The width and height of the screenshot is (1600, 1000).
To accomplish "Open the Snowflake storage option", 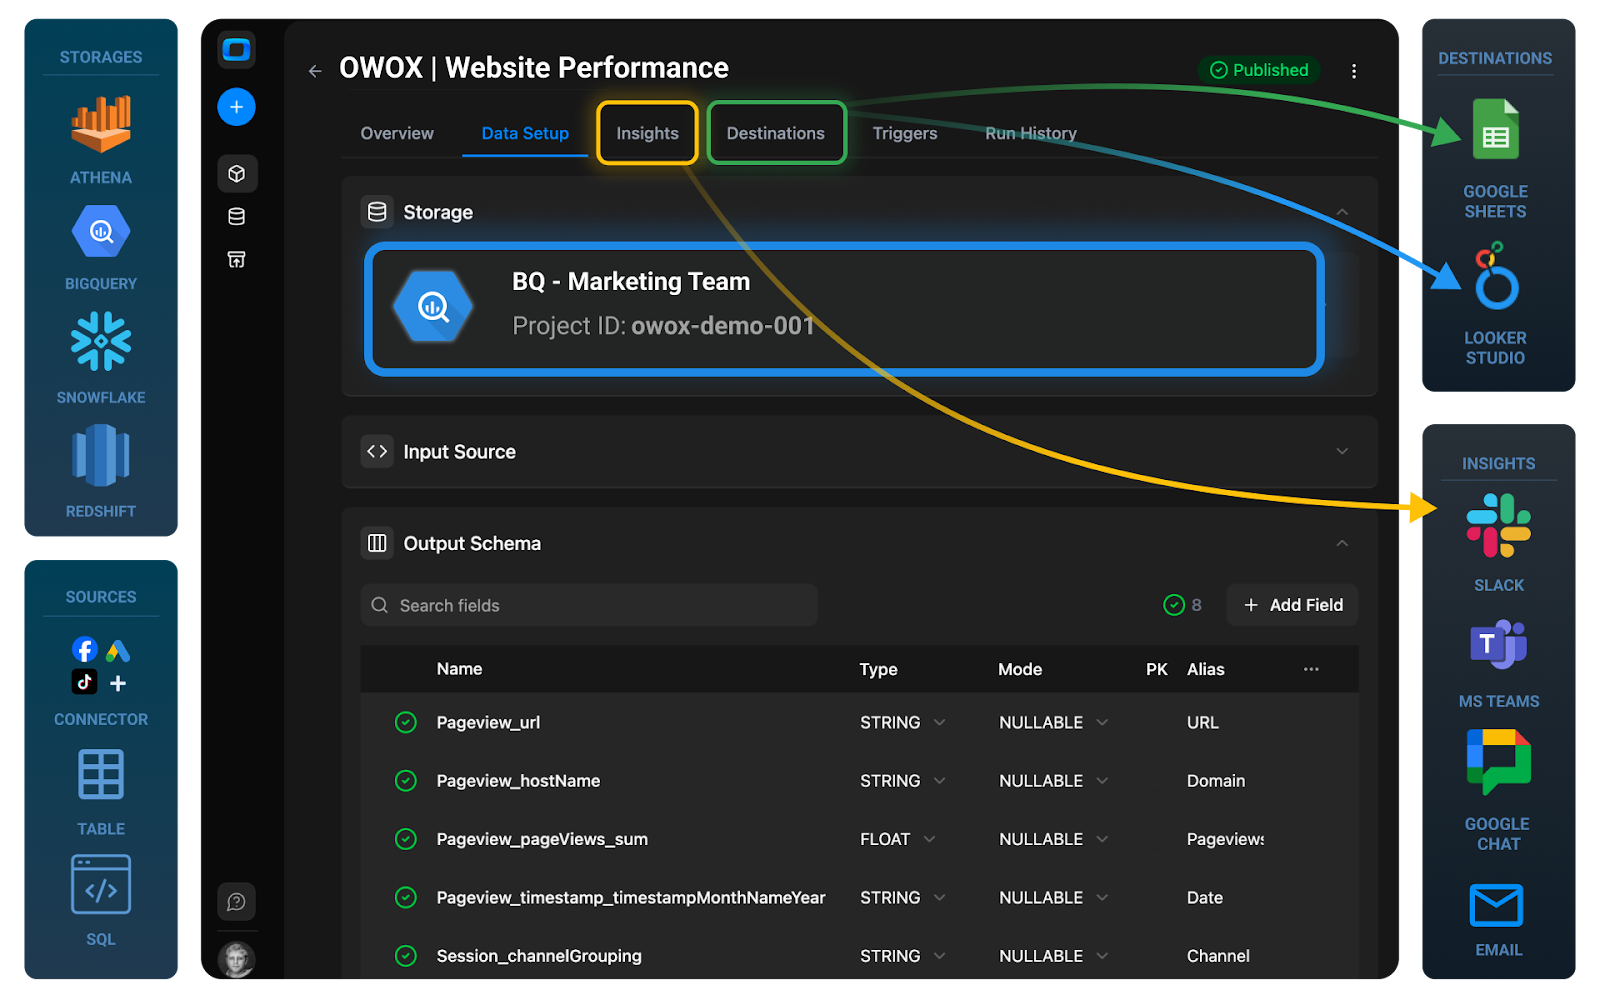I will point(100,343).
